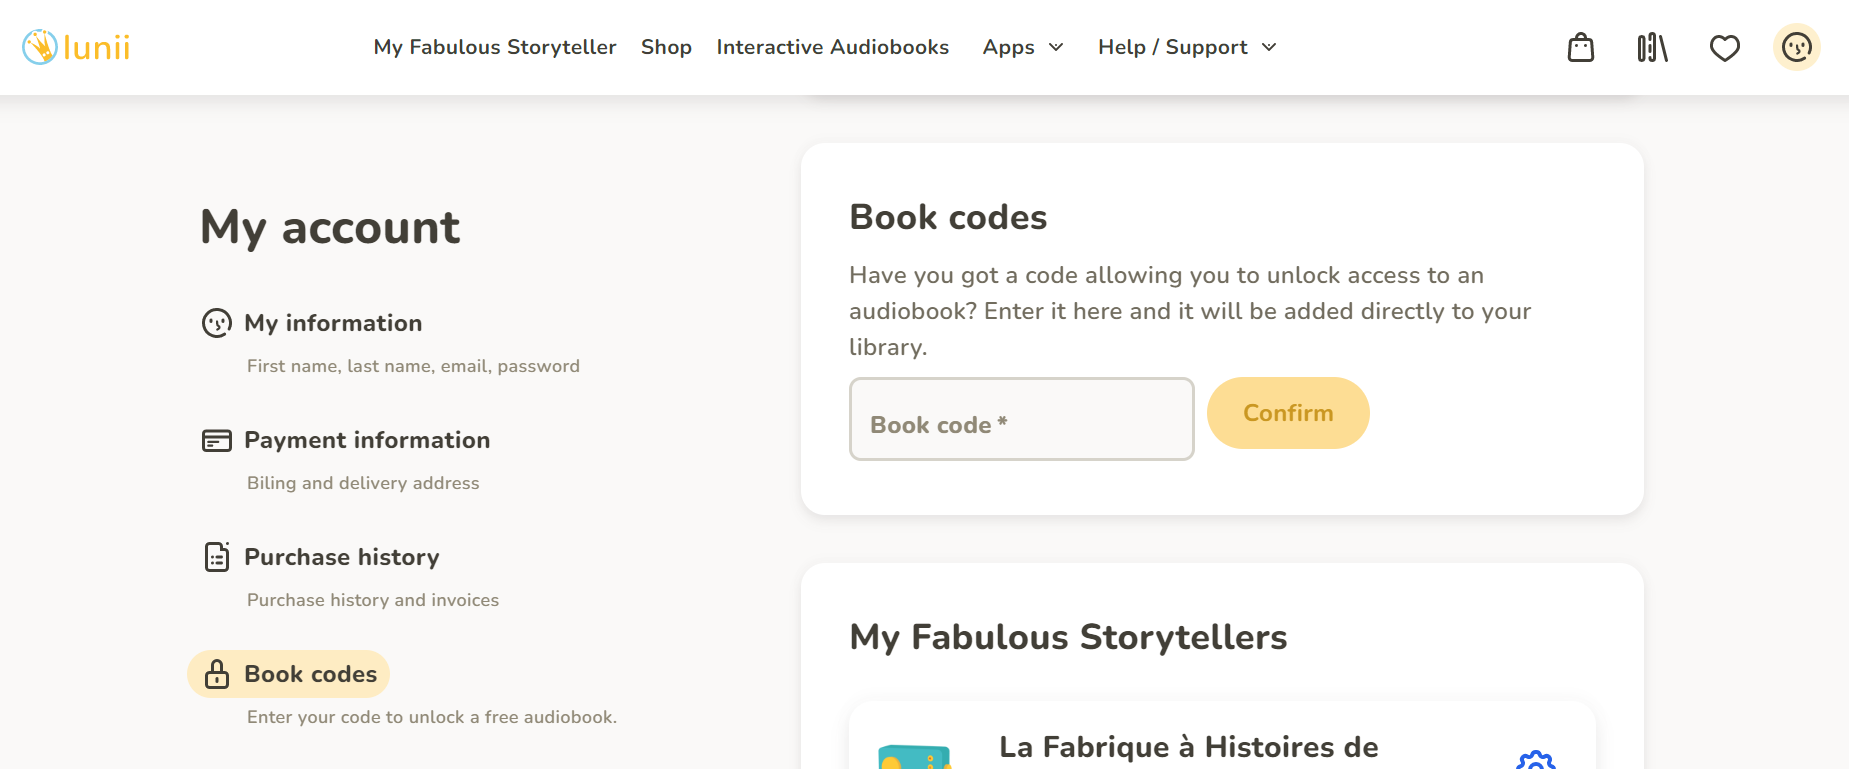Screen dimensions: 1849x769
Task: Click 'Purchase history and invoices' text
Action: coord(373,600)
